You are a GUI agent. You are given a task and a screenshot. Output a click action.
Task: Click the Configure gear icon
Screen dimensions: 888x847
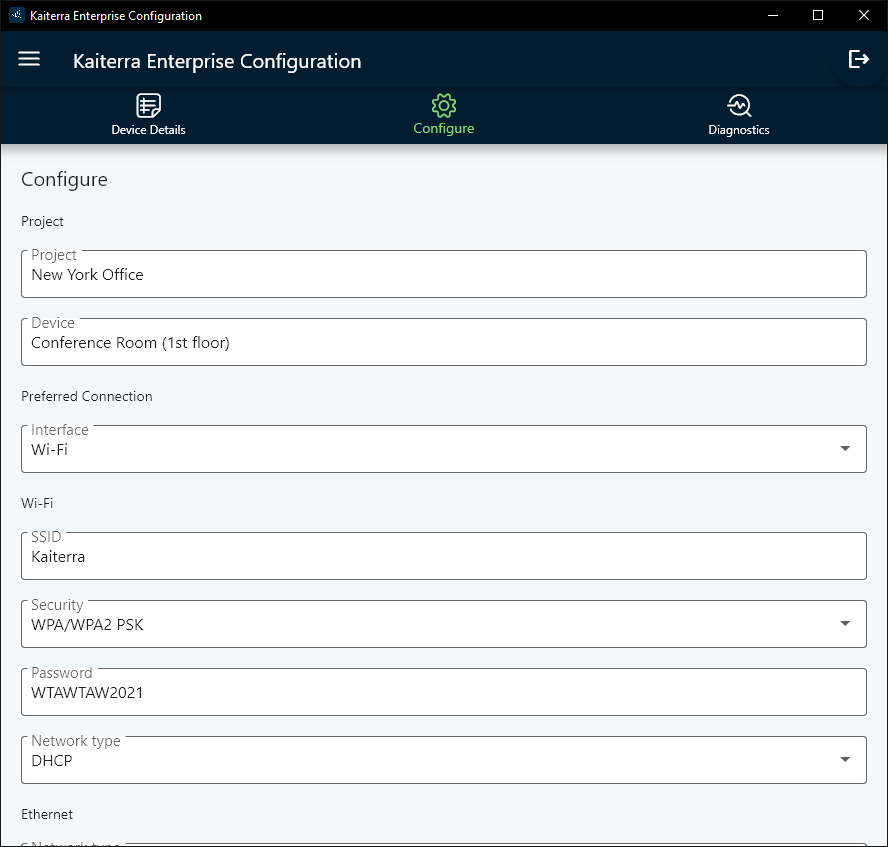tap(443, 105)
